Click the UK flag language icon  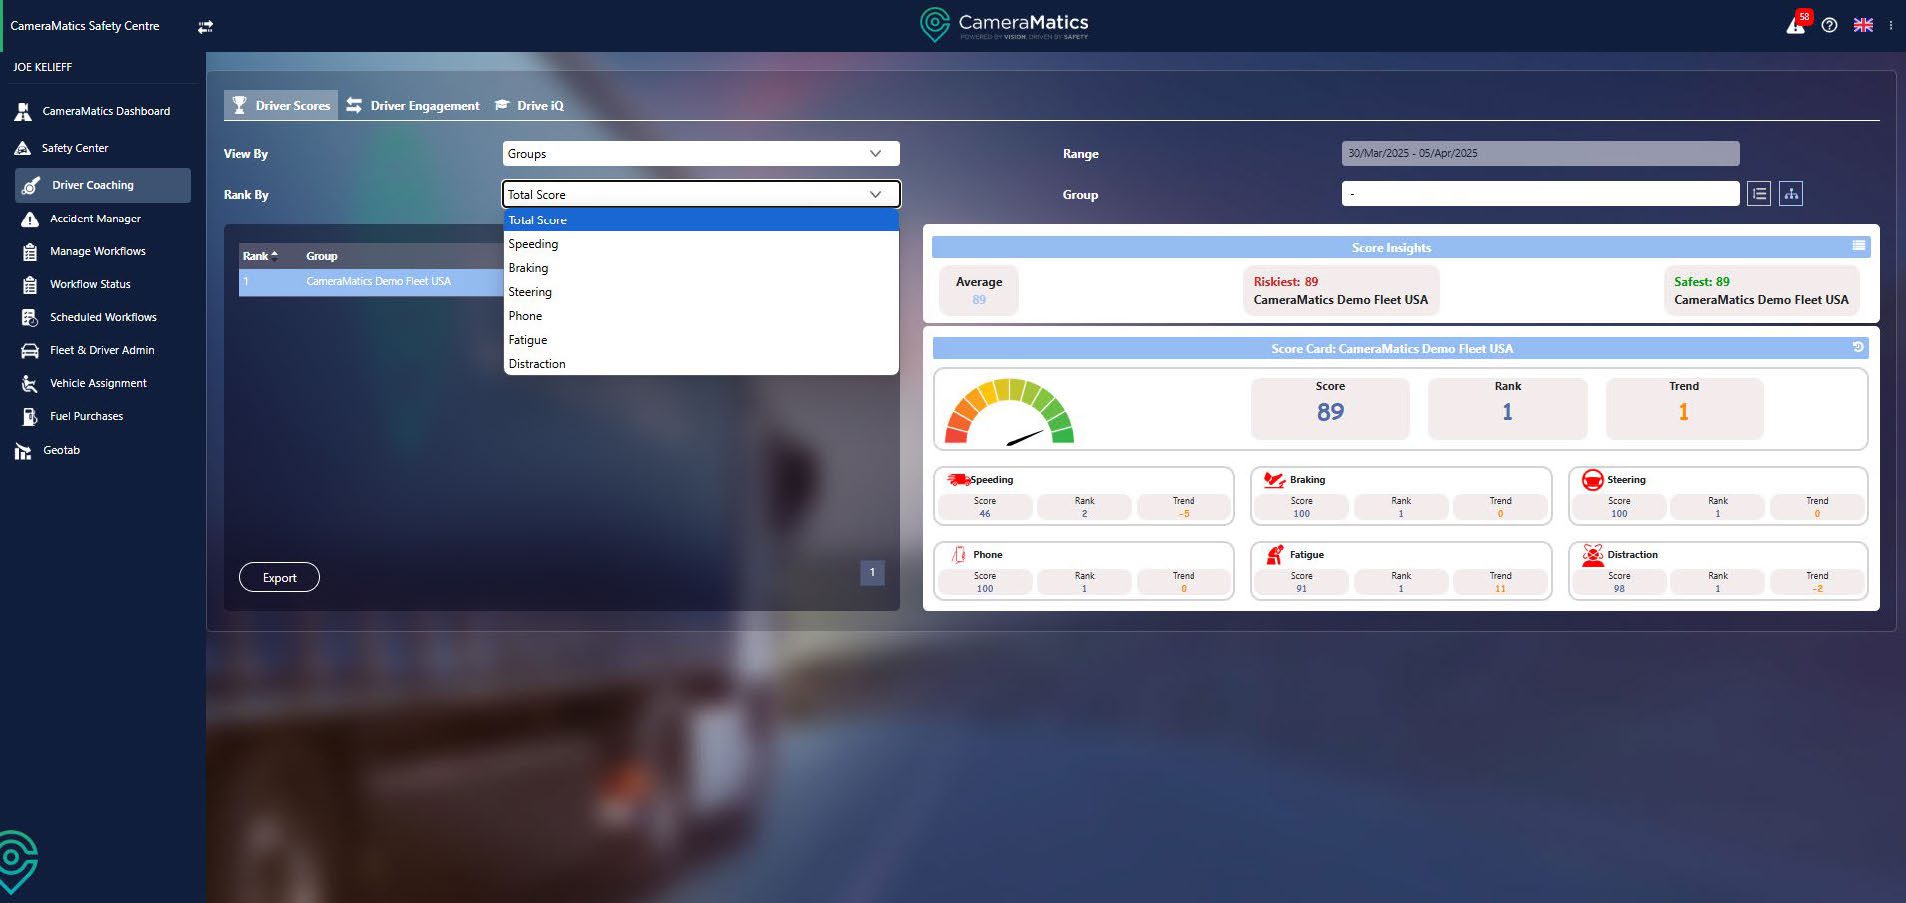click(x=1863, y=25)
